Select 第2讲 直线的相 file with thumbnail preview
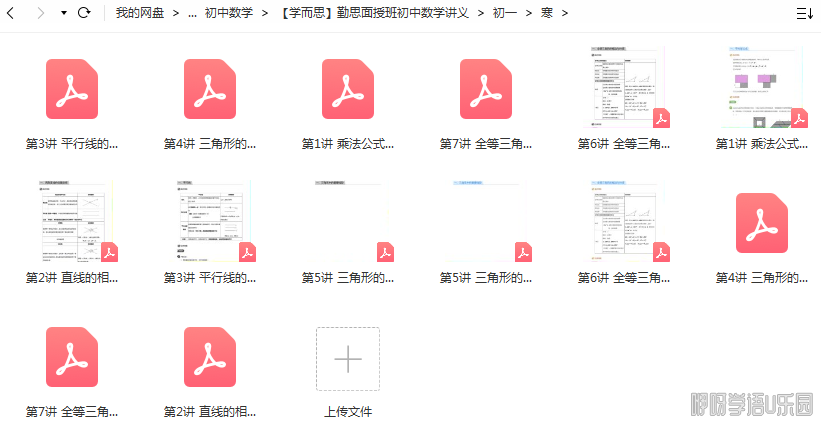The image size is (821, 430). [x=72, y=222]
